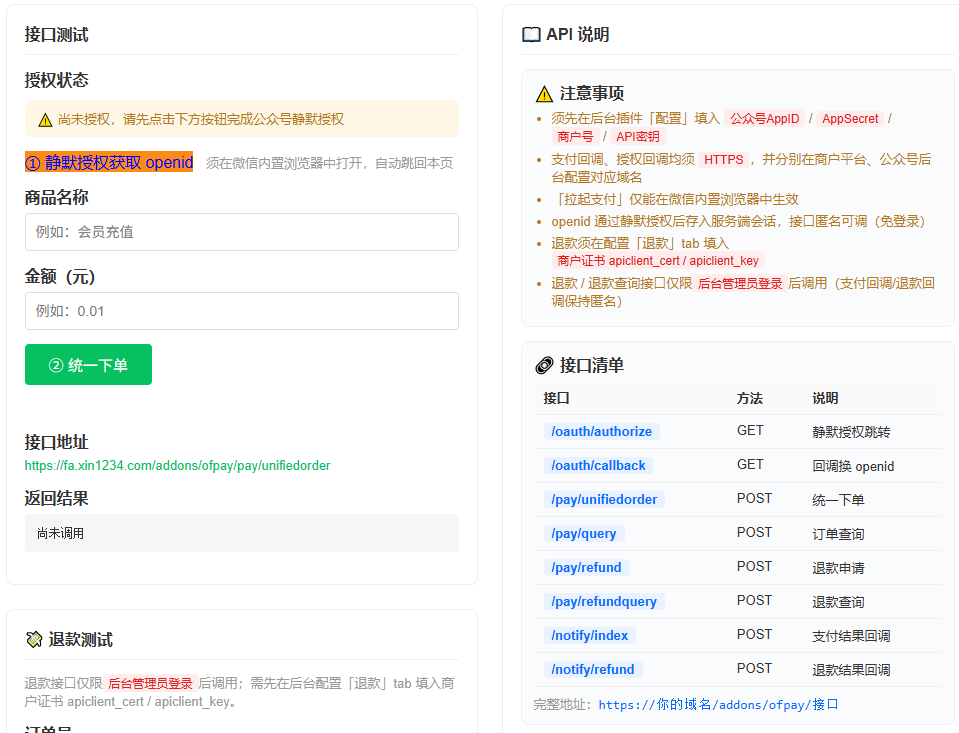Click the 统一下单 description cell in table
Viewport: 959px width, 733px height.
coord(838,500)
